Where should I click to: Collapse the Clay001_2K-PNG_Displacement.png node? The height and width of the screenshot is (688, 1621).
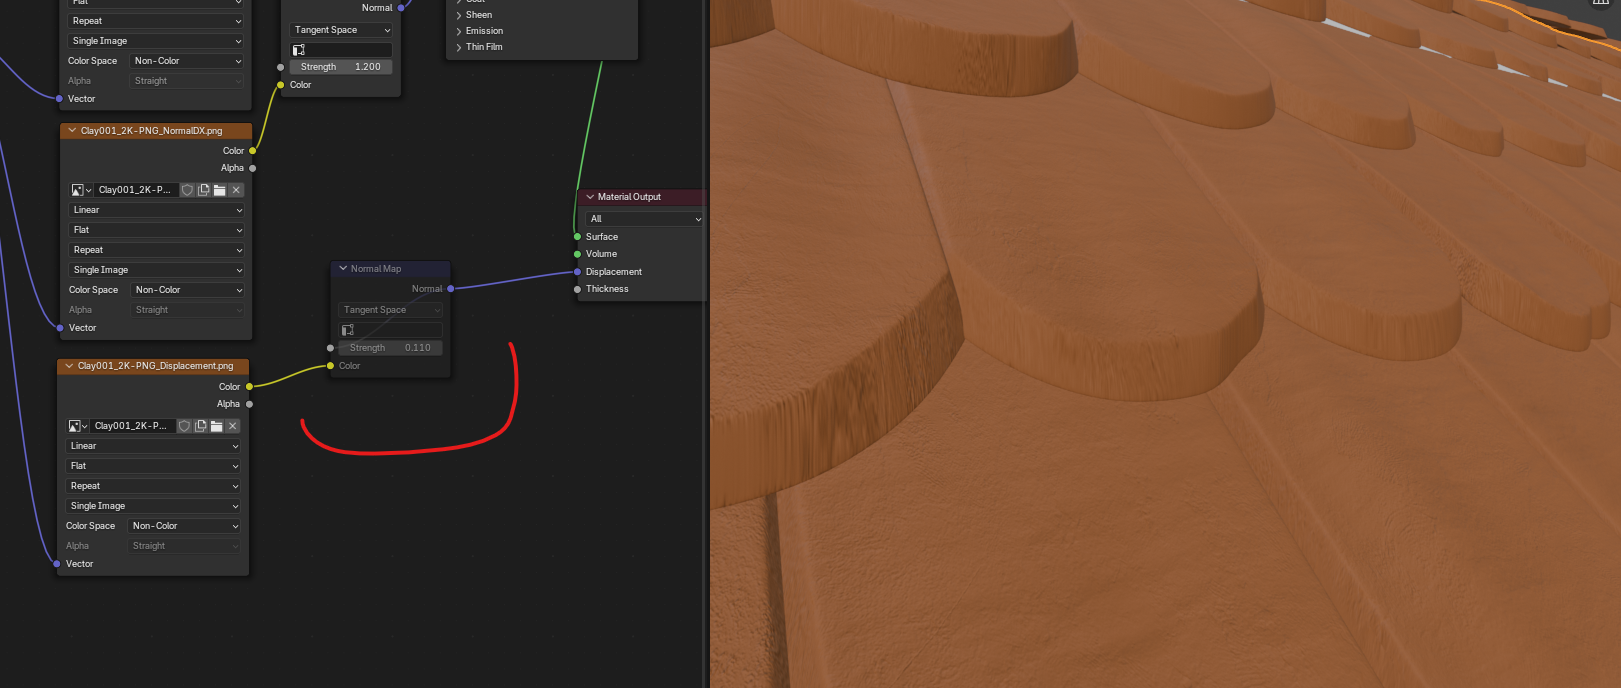[x=69, y=366]
